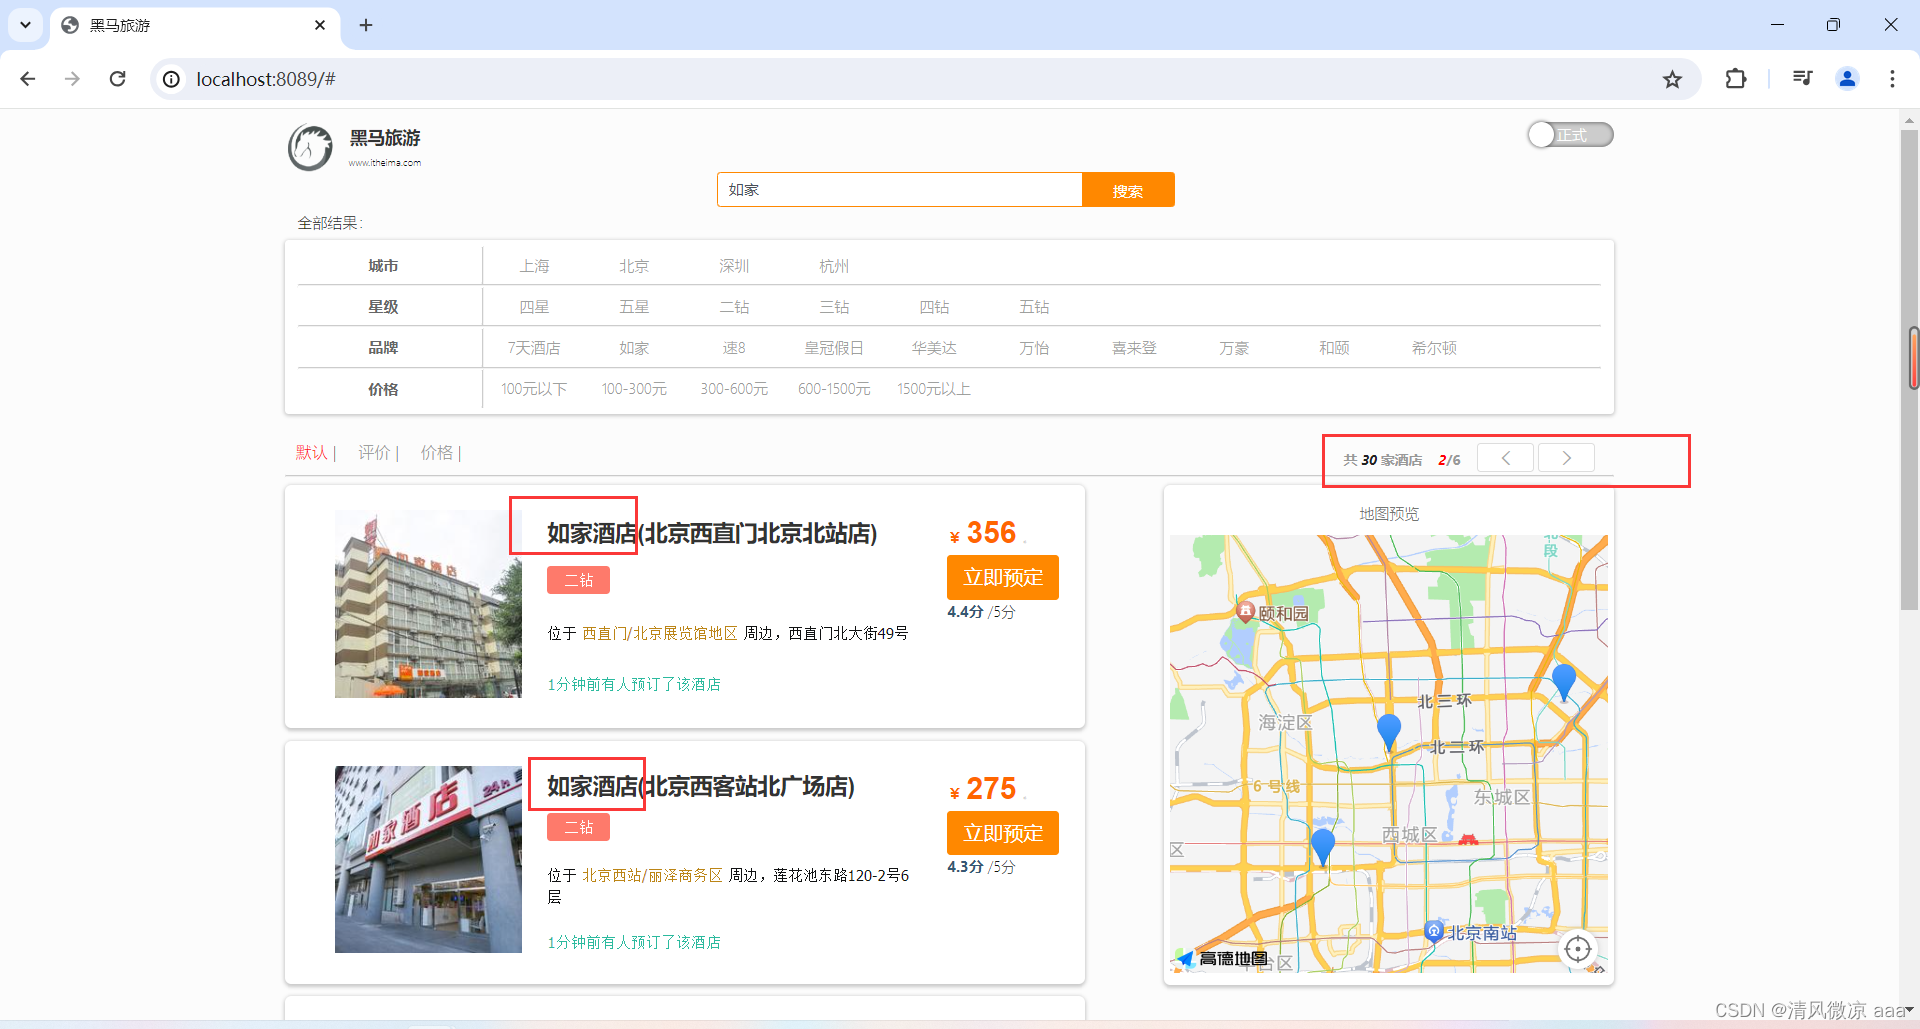The width and height of the screenshot is (1920, 1029).
Task: Open the browser extensions puzzle icon
Action: (1736, 79)
